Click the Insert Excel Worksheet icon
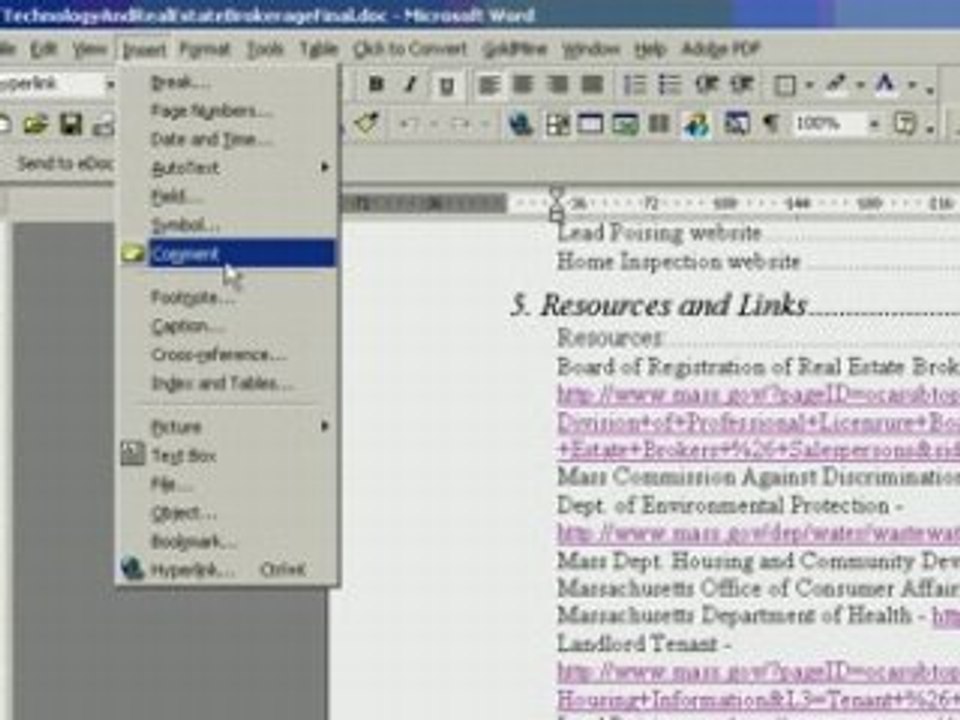 [x=625, y=125]
